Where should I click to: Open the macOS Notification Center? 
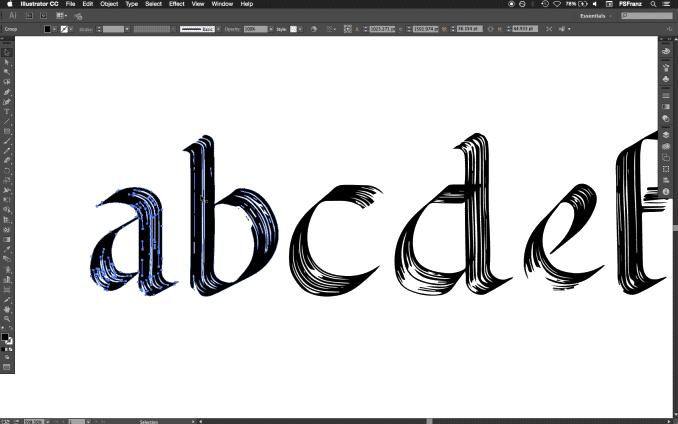coord(666,4)
